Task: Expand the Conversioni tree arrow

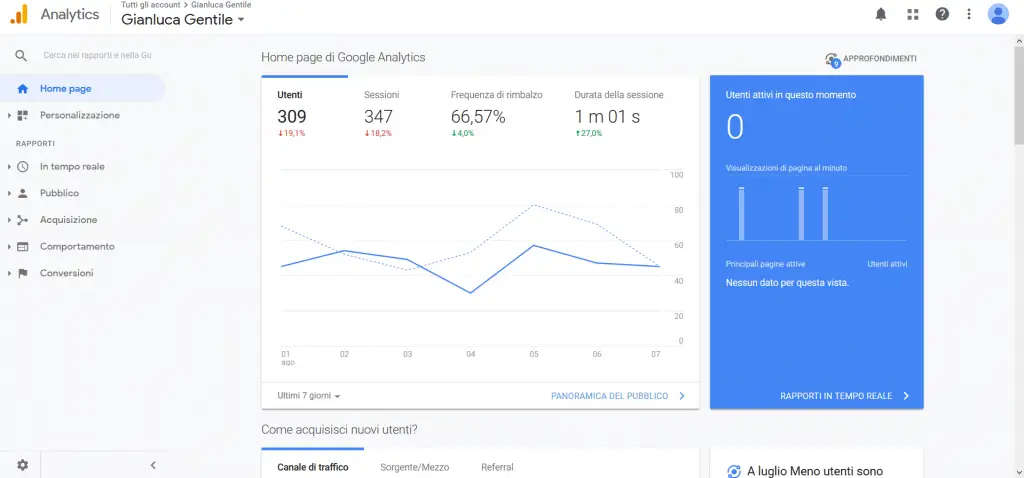Action: coord(9,273)
